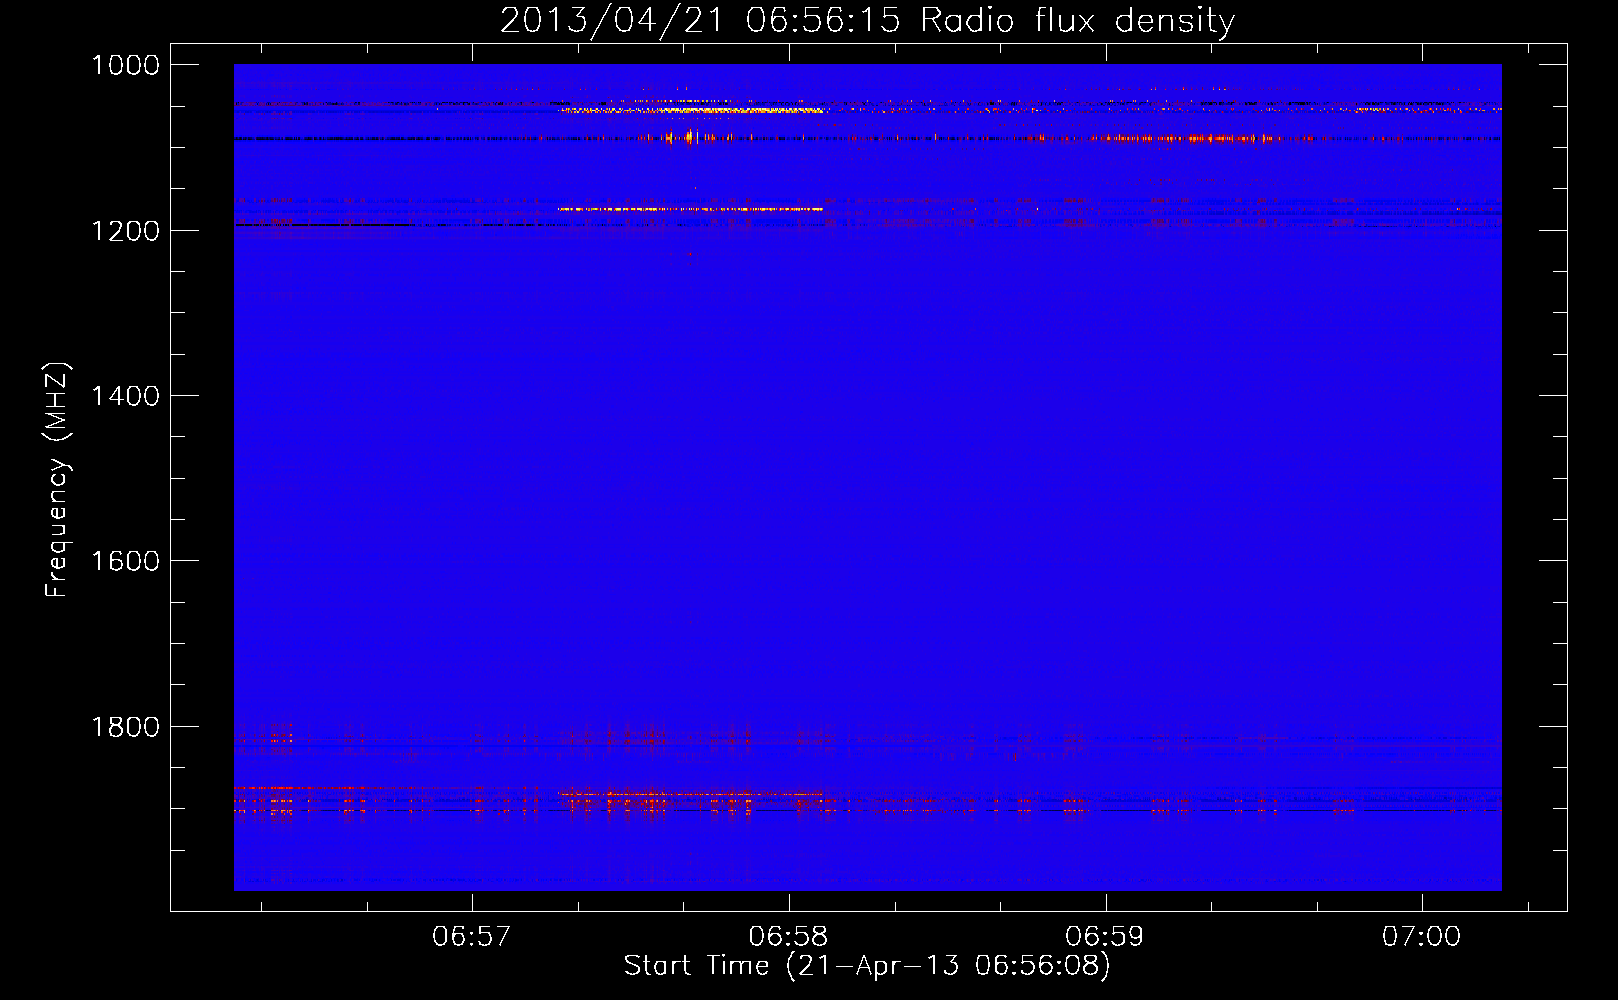Click the 'Frequency (MHZ)' y-axis label
The height and width of the screenshot is (1000, 1618).
pyautogui.click(x=58, y=479)
